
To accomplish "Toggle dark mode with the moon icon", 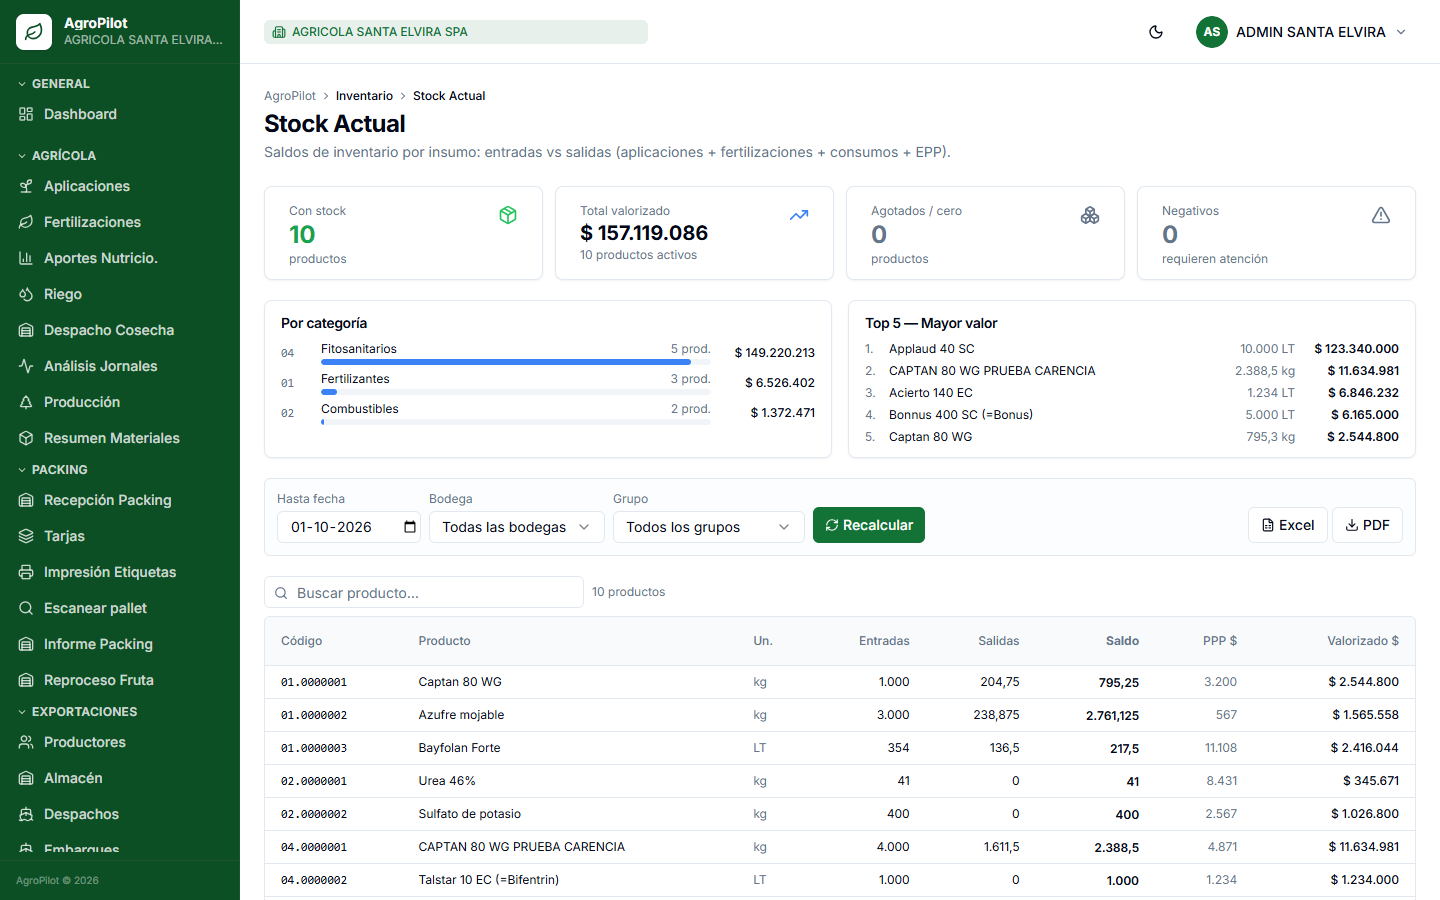I will 1156,32.
